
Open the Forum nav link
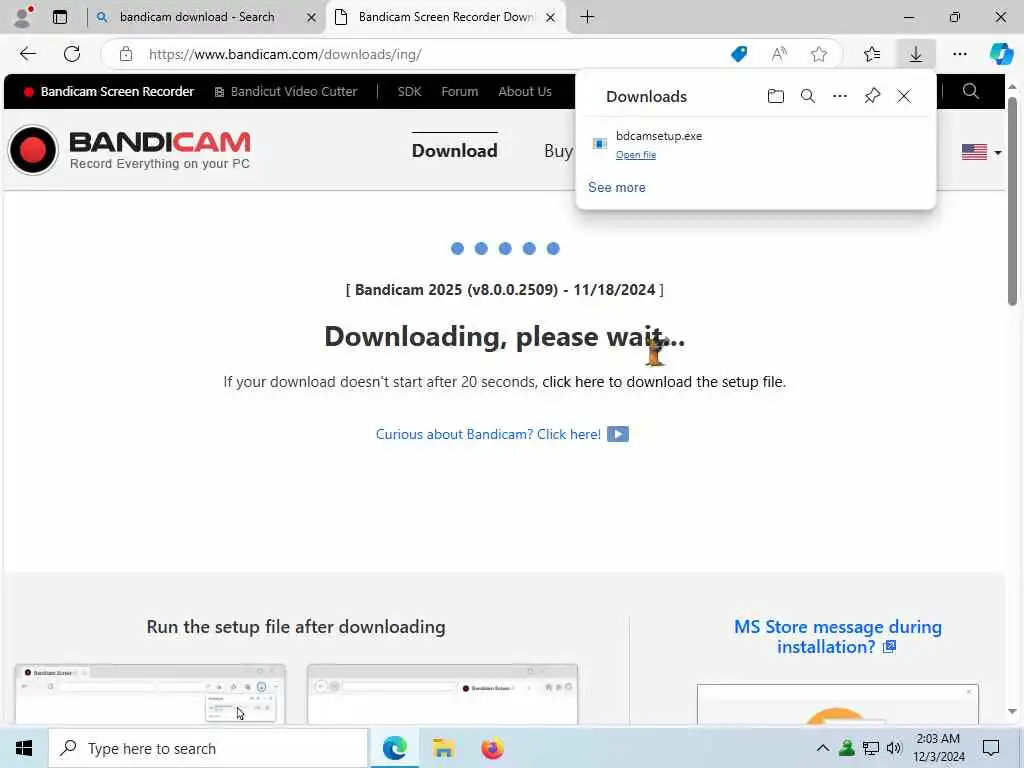460,92
